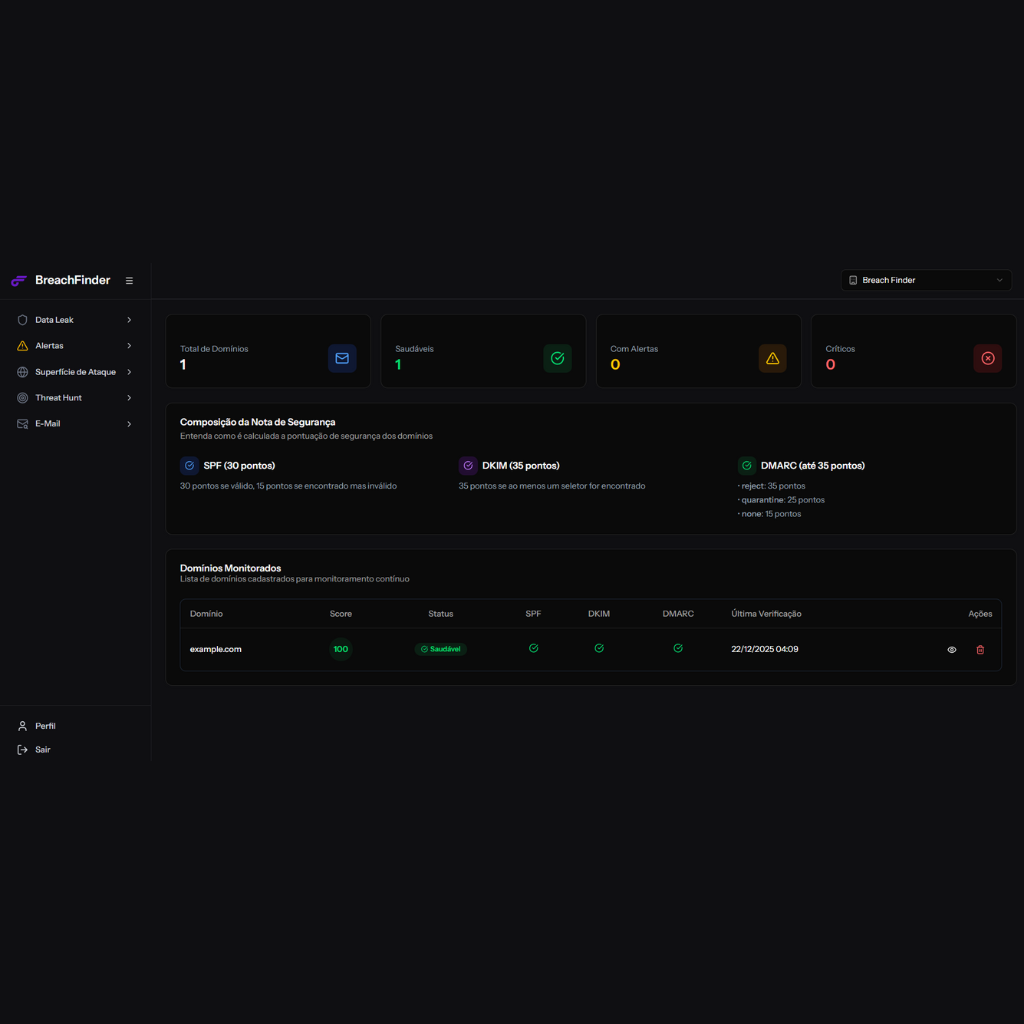Expand the Threat Hunt menu chevron

point(129,398)
